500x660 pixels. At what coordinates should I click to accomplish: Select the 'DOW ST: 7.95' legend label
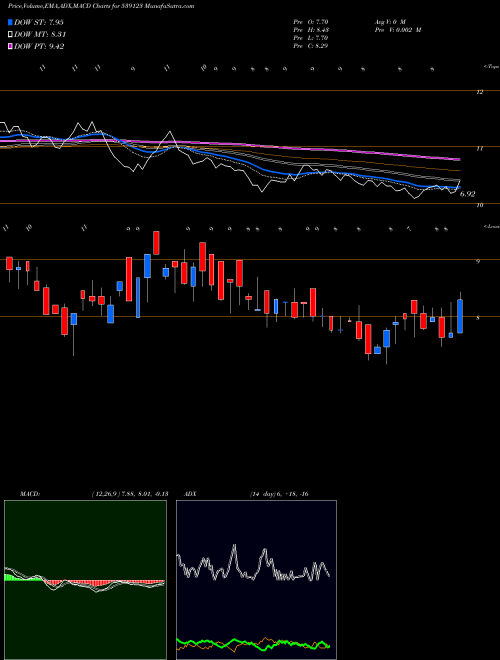[x=39, y=22]
